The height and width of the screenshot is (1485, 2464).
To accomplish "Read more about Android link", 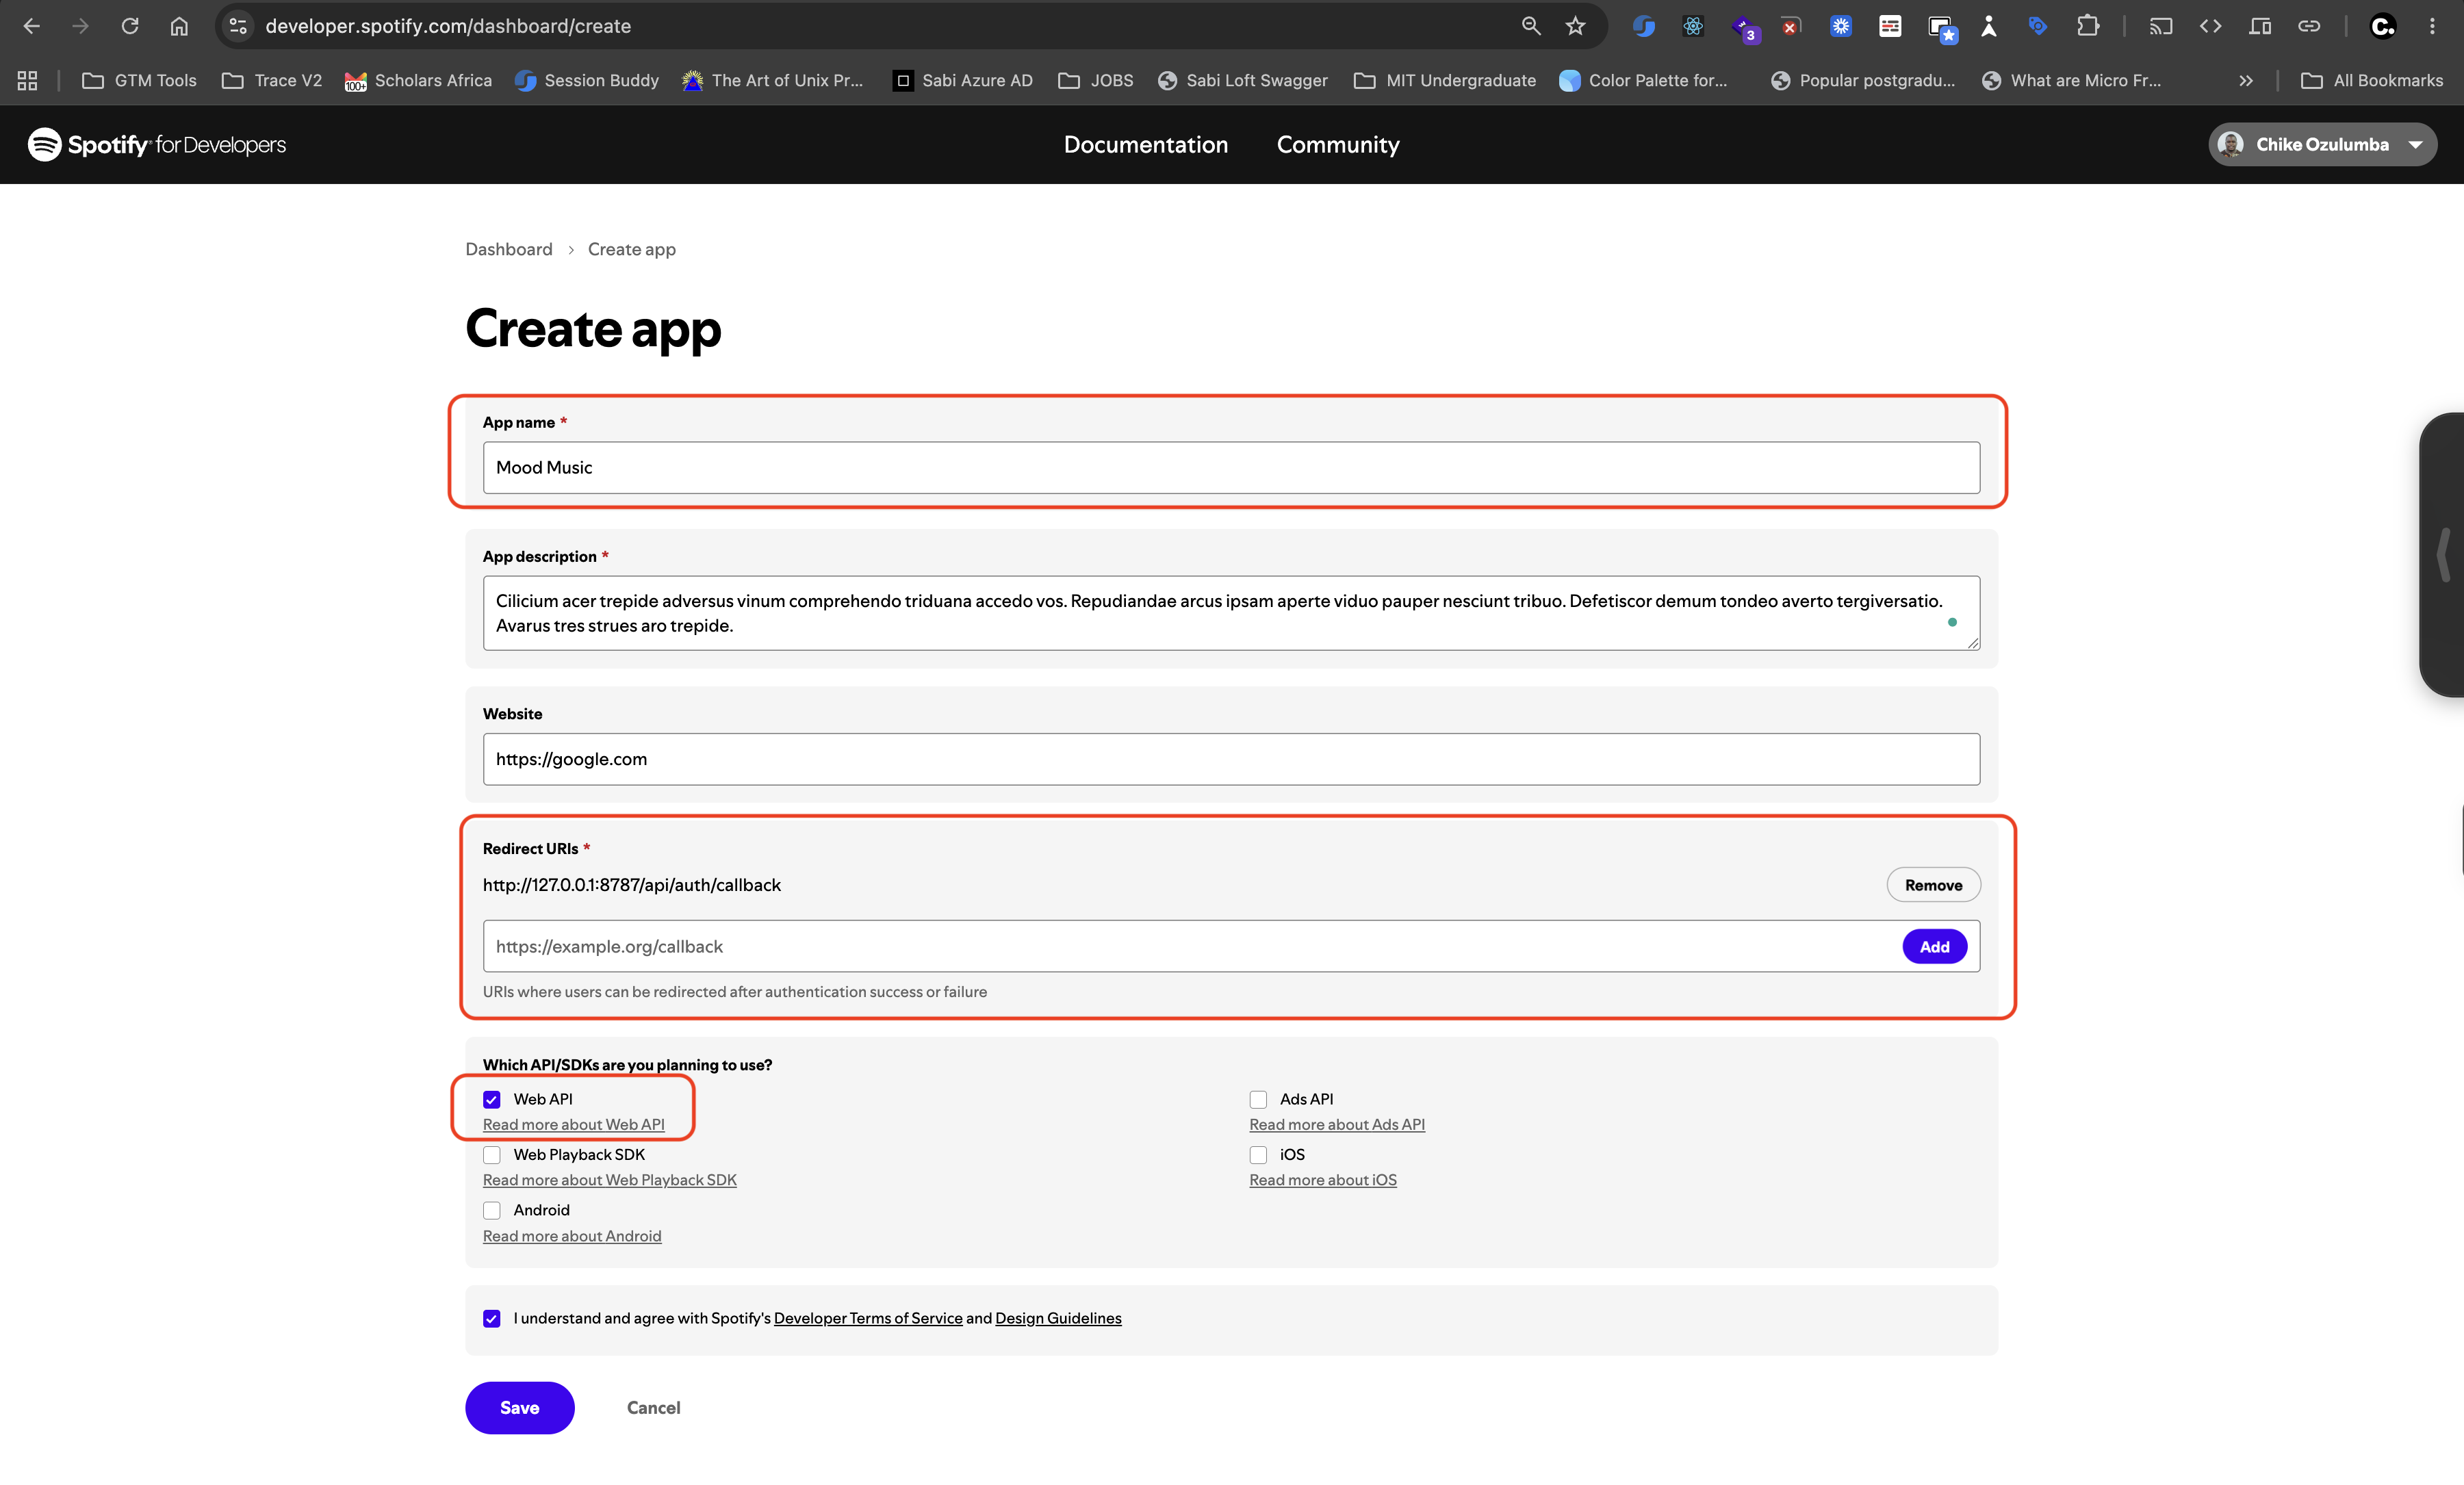I will (572, 1236).
